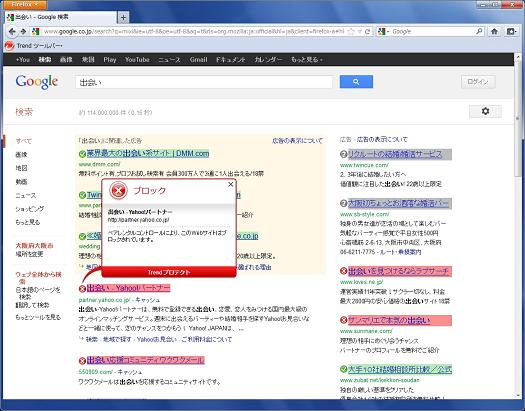The image size is (525, 411).
Task: Open new tab with plus button
Action: pos(123,17)
